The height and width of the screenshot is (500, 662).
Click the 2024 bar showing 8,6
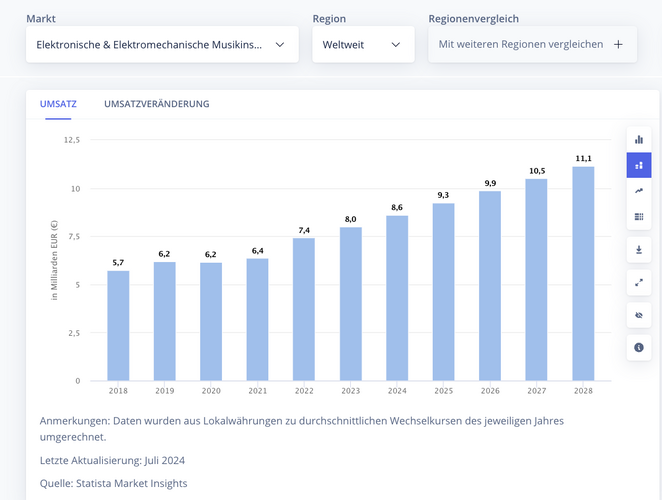[397, 298]
